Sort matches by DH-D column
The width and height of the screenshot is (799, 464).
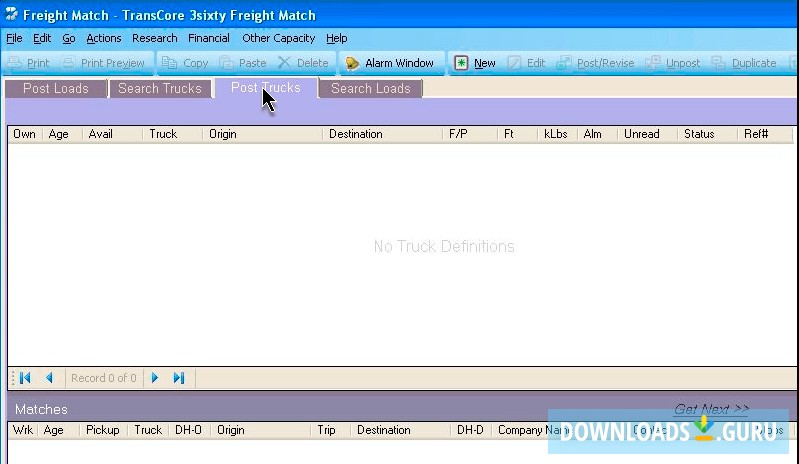(471, 430)
